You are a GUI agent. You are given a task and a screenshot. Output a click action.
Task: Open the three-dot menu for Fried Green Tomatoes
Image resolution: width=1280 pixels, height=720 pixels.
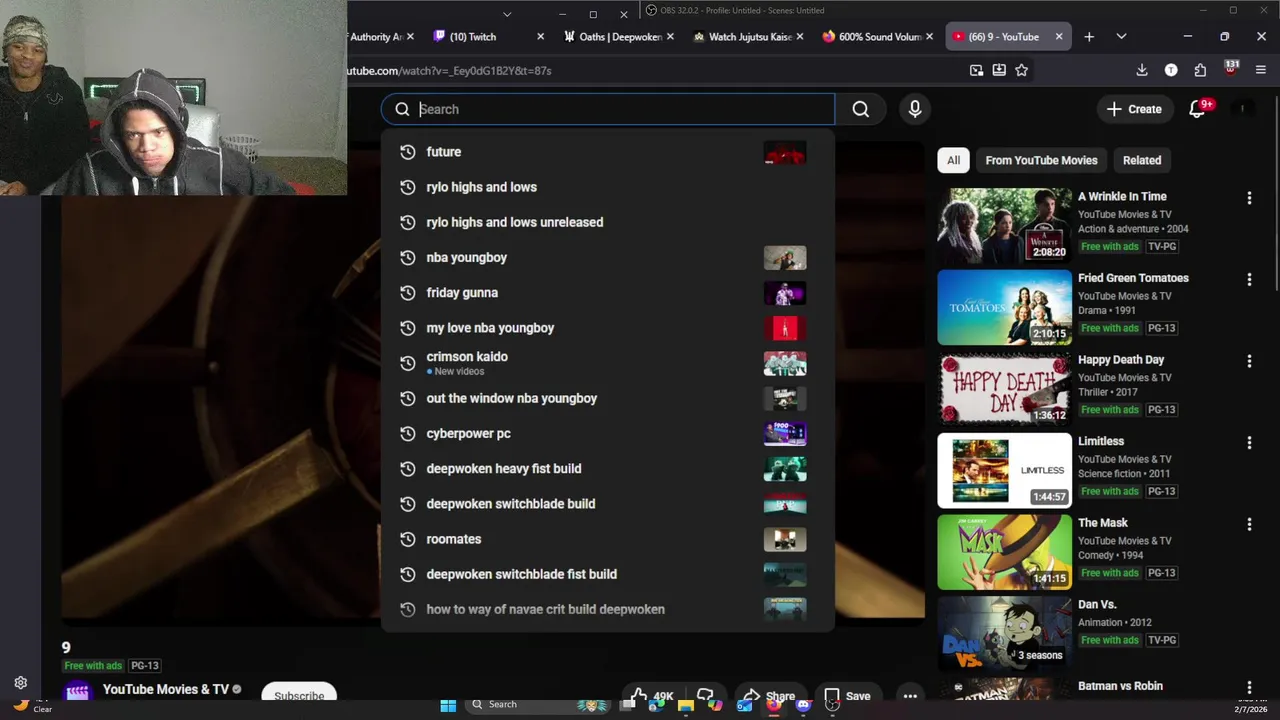1249,280
